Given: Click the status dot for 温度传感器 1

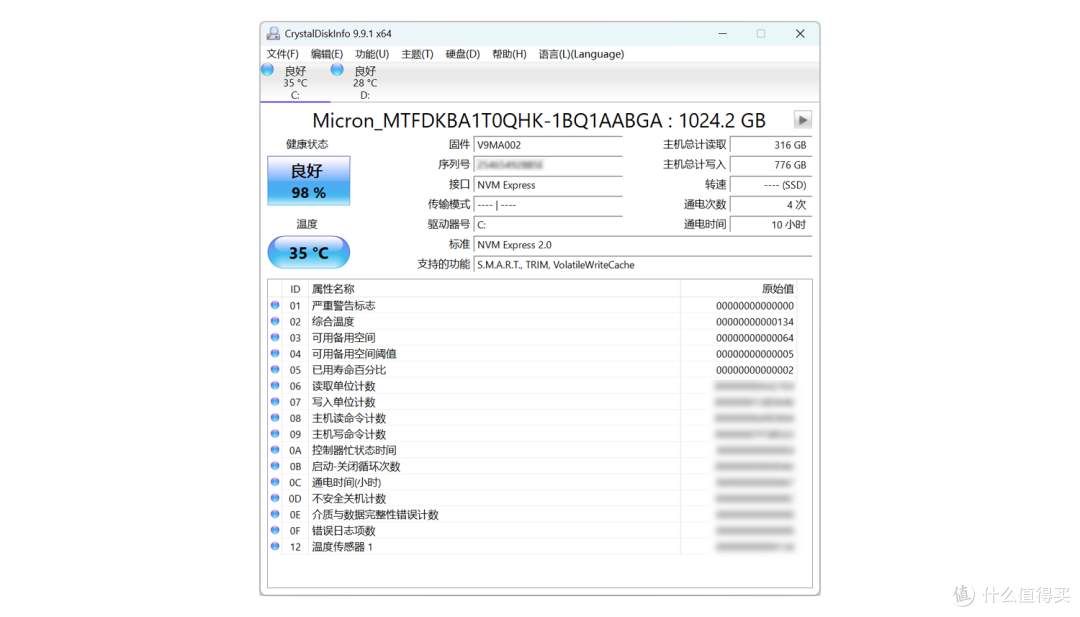Looking at the screenshot, I should click(275, 546).
